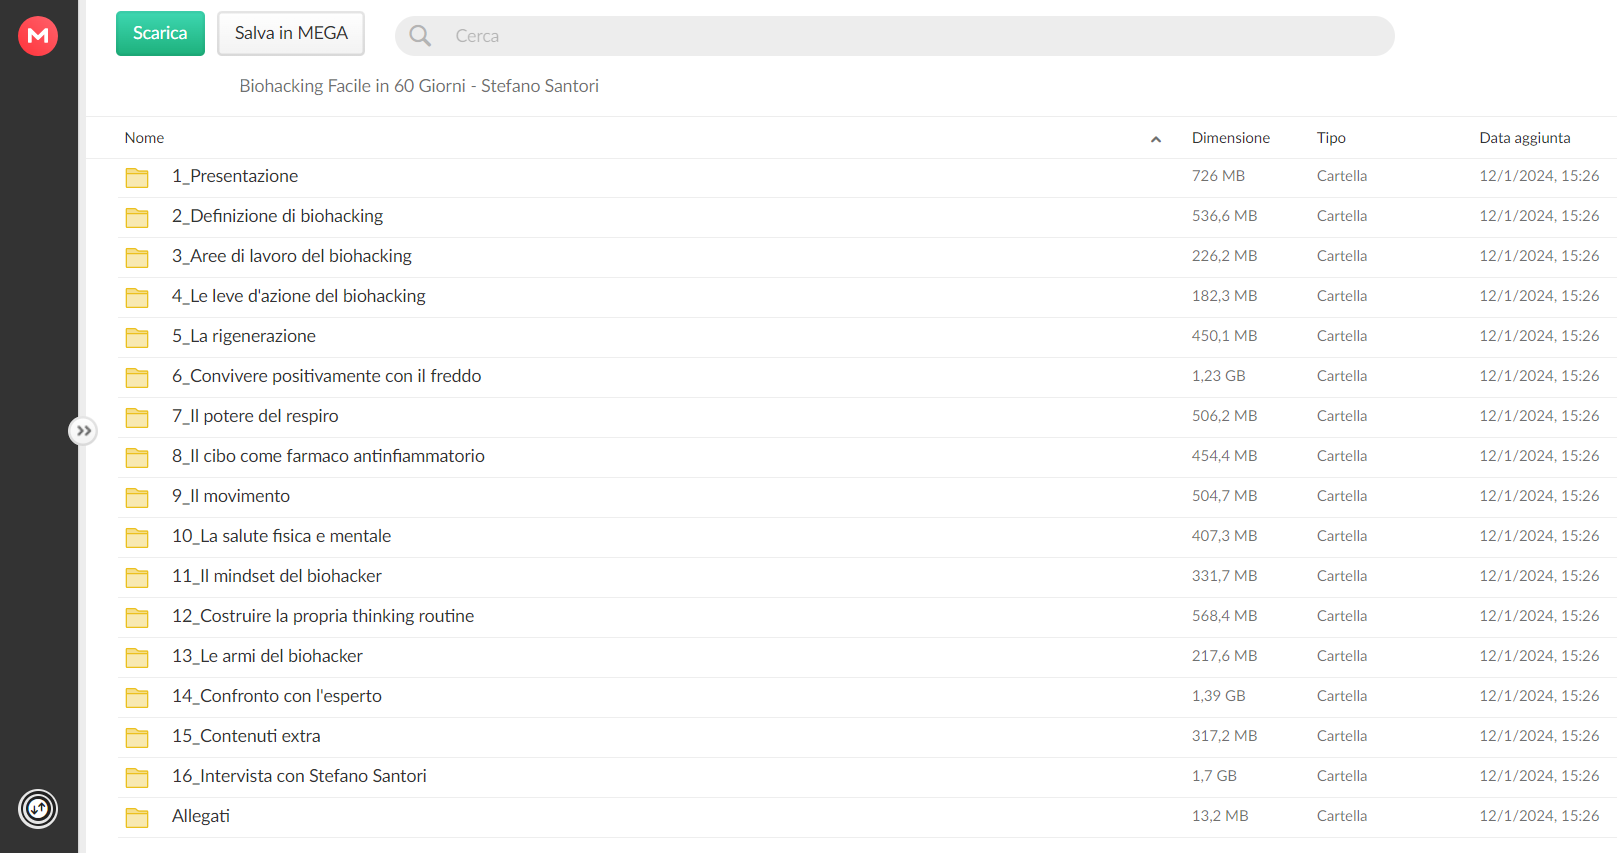Sort by the Data aggiunta column header
Screen dimensions: 1617x853
point(1525,138)
